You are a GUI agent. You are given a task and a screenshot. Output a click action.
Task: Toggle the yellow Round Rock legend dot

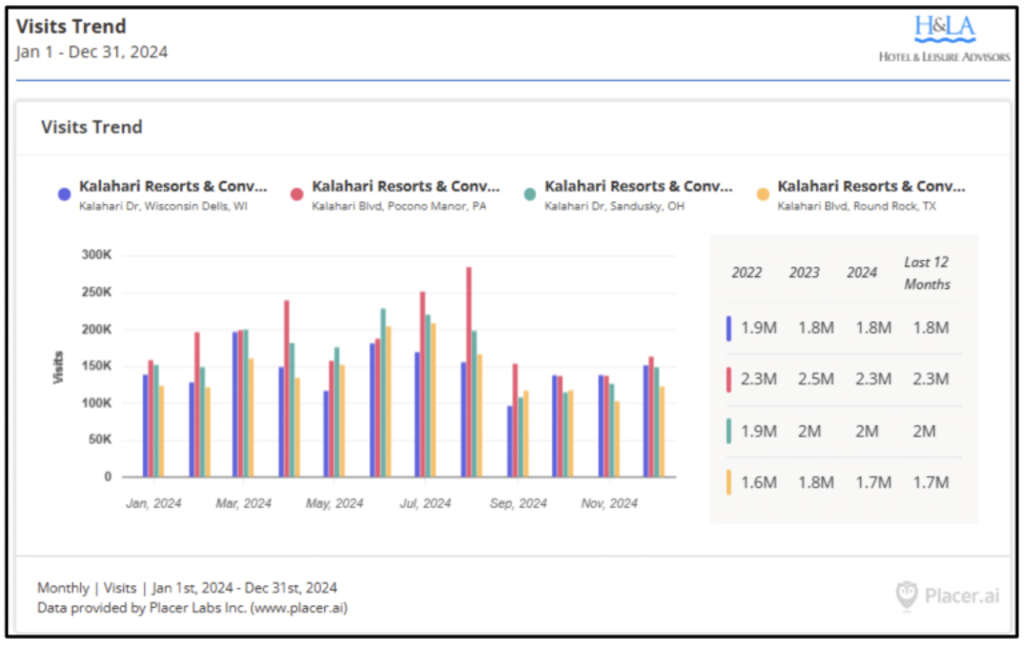pyautogui.click(x=762, y=194)
